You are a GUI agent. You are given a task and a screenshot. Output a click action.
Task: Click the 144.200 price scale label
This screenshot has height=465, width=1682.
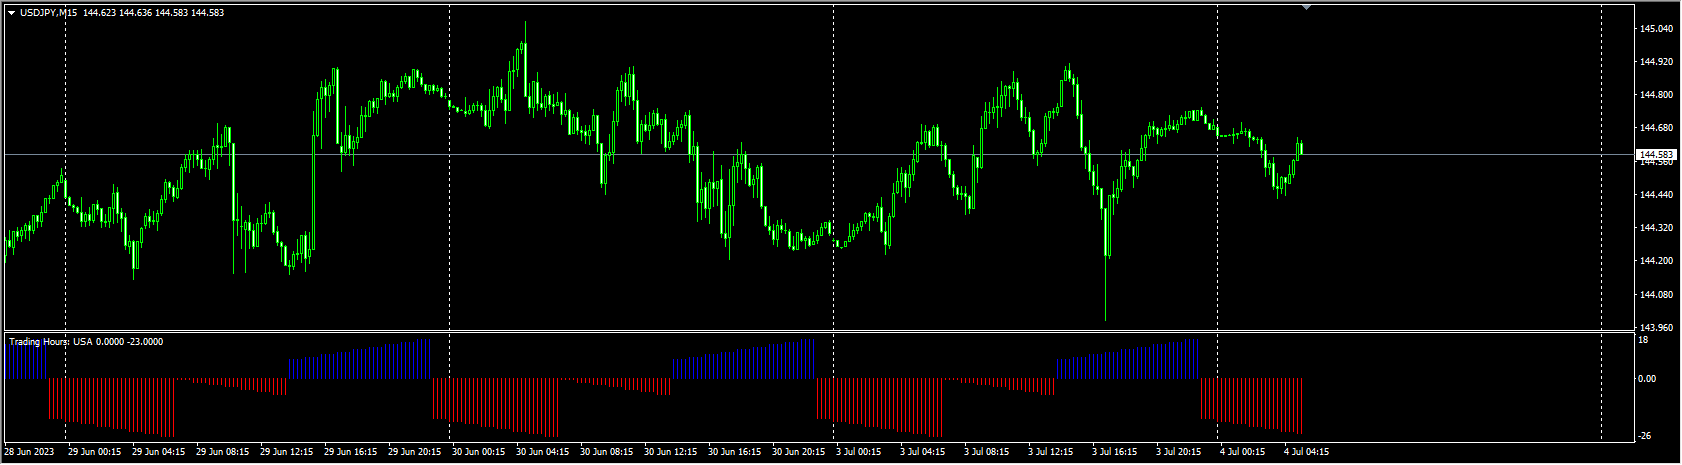click(x=1656, y=261)
